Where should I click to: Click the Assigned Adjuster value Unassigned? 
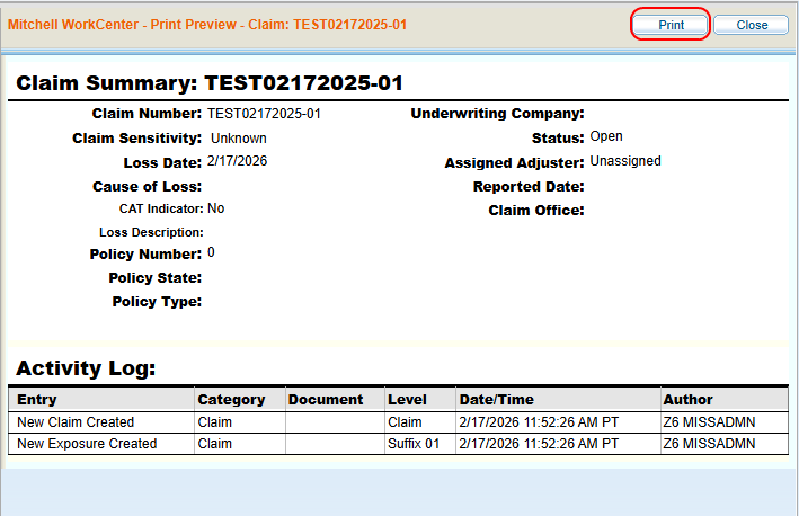pyautogui.click(x=625, y=160)
